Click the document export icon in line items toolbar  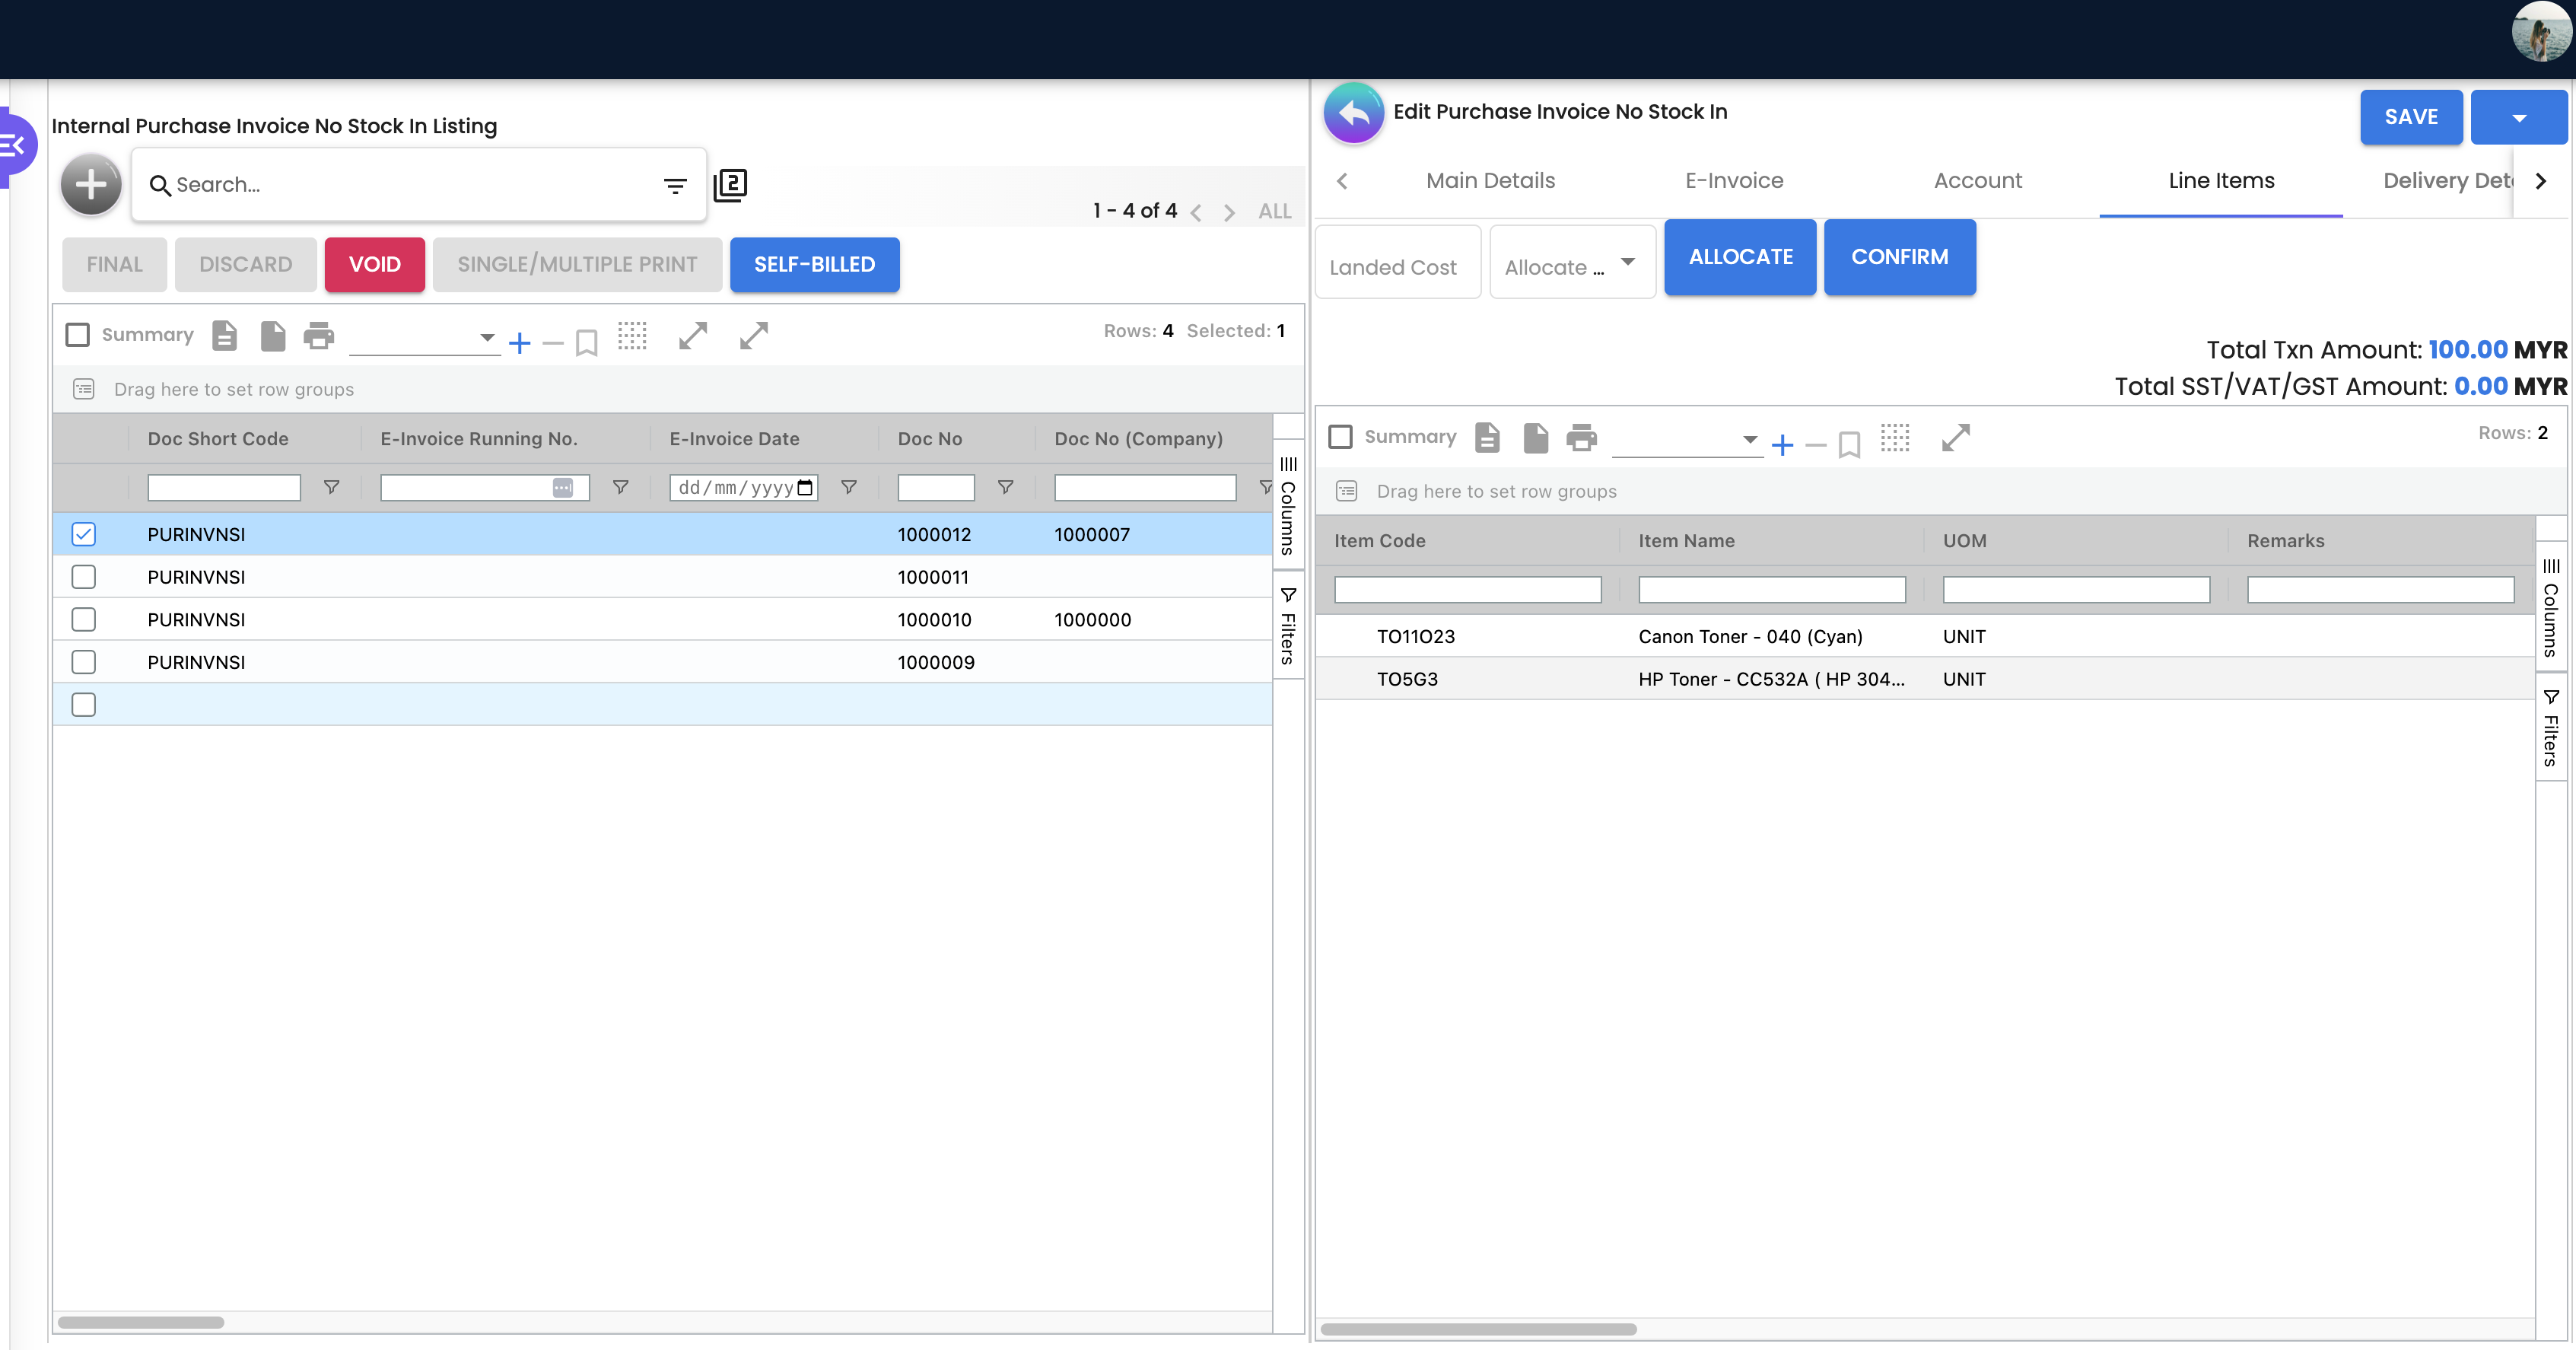tap(1487, 438)
